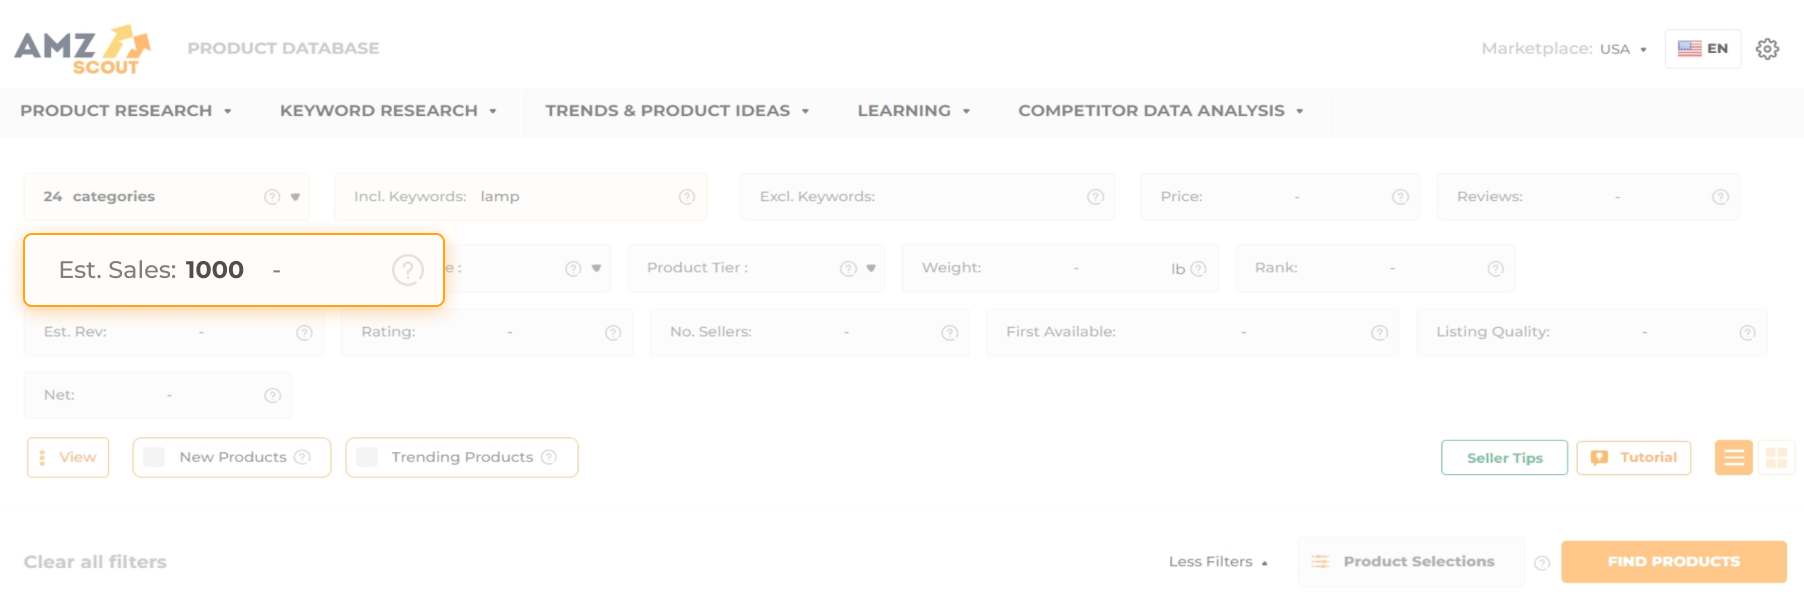Image resolution: width=1804 pixels, height=612 pixels.
Task: Click help icon for Net filter
Action: point(272,396)
